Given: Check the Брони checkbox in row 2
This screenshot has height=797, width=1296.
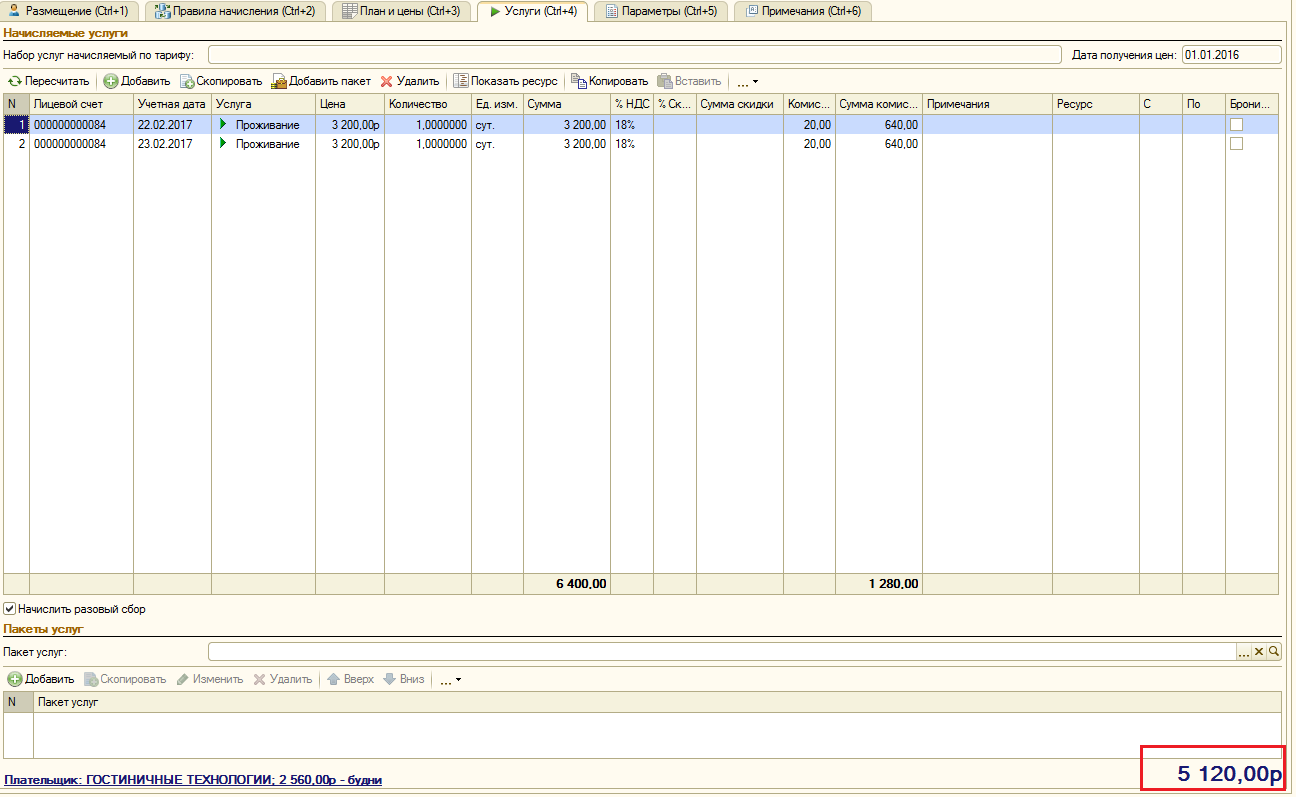Looking at the screenshot, I should point(1237,144).
